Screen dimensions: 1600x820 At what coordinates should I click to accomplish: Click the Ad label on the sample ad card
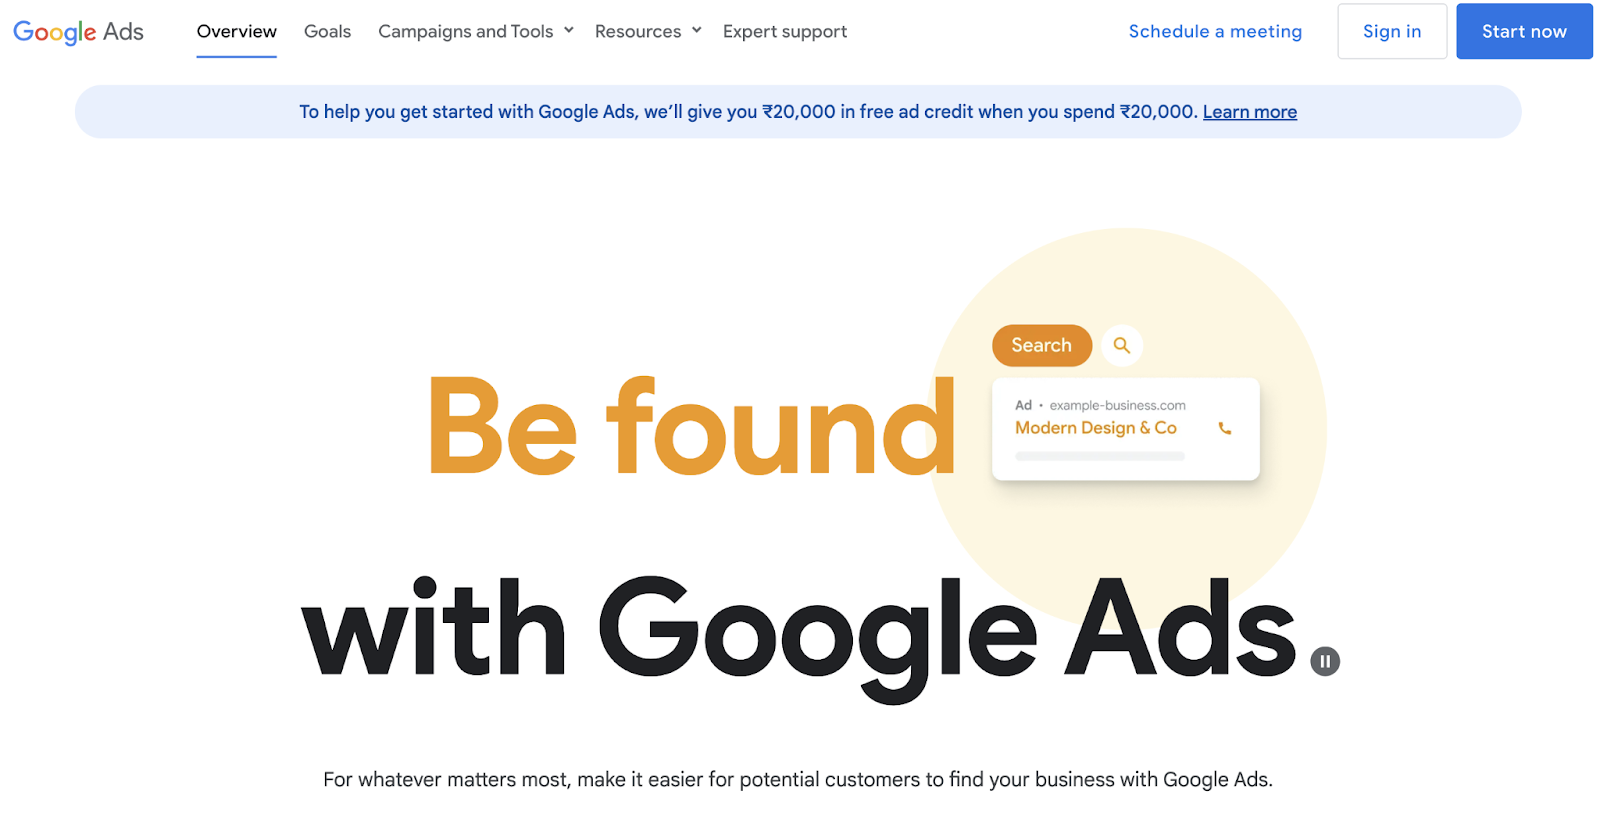coord(1024,404)
